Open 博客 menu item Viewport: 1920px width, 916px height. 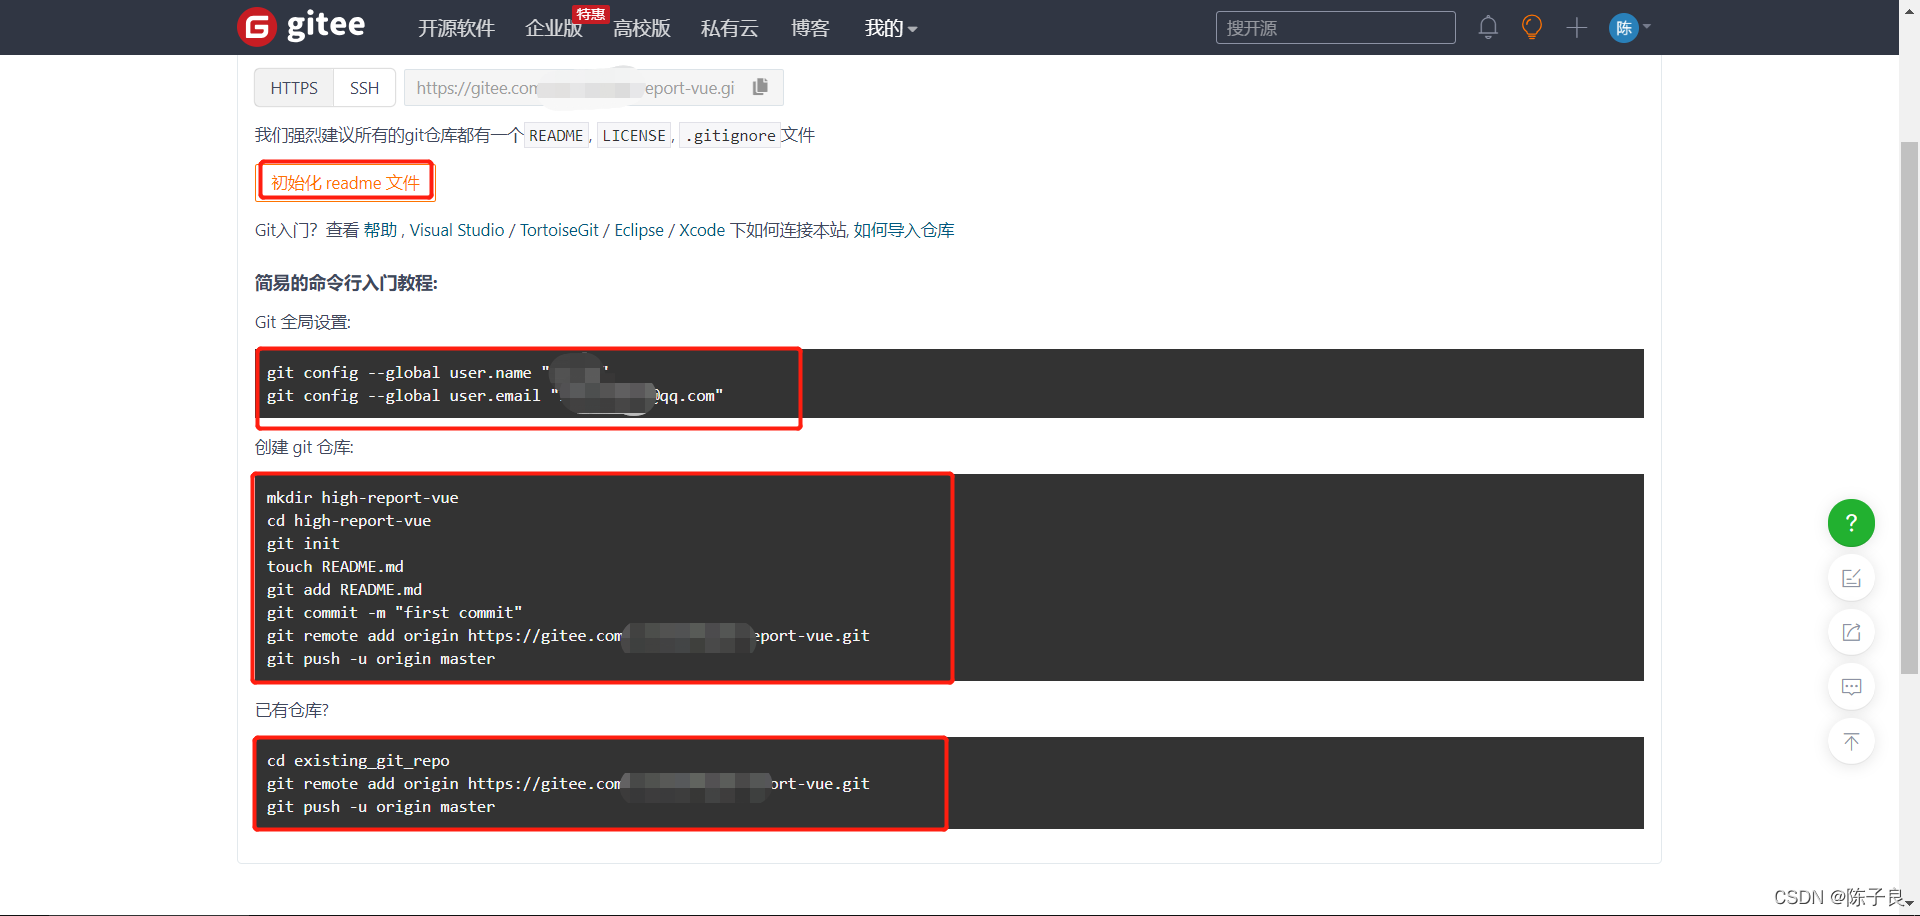[810, 28]
